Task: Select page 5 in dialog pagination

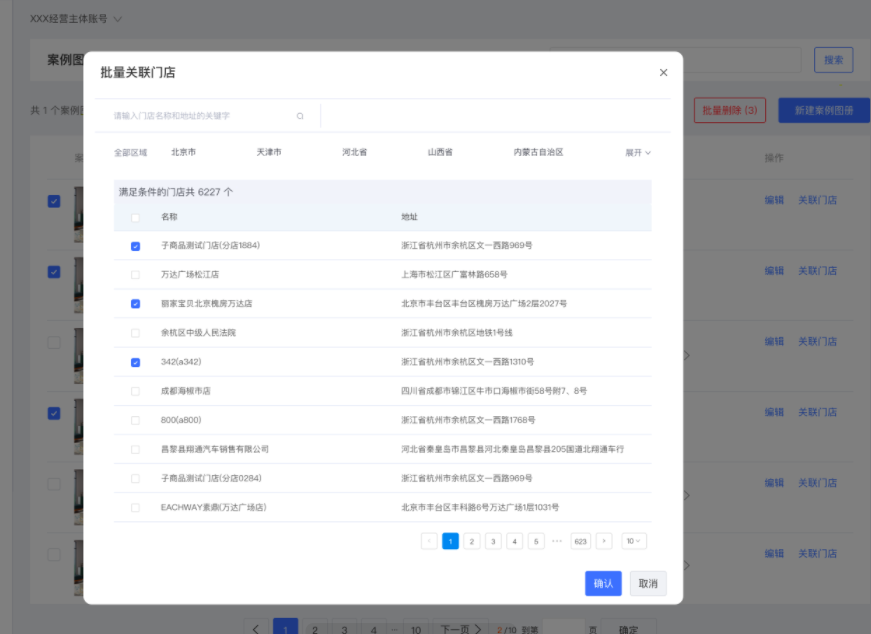Action: [x=536, y=541]
